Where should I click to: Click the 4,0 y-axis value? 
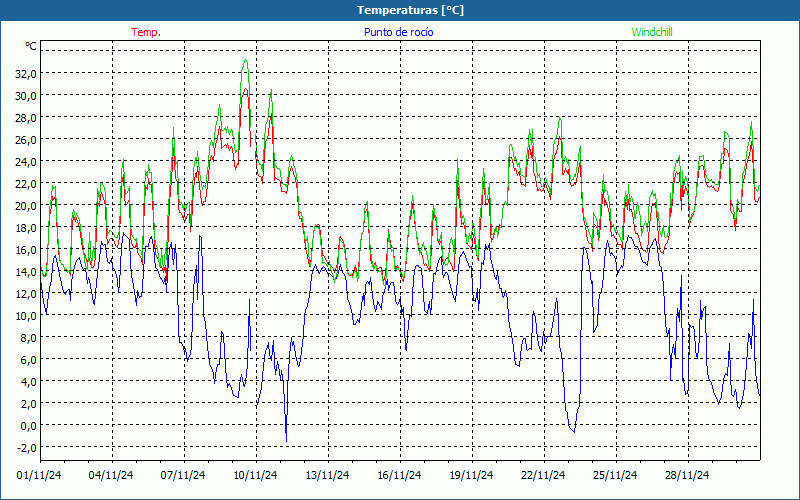click(x=28, y=382)
